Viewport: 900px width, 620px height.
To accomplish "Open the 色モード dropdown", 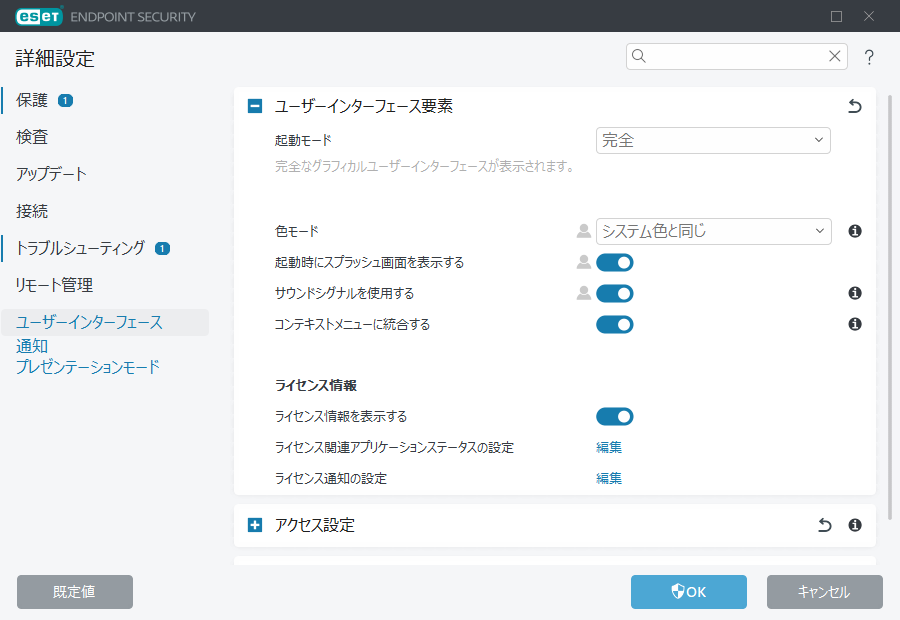I will [713, 231].
